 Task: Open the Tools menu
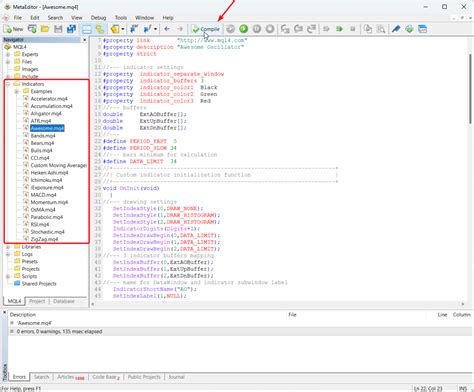coord(121,18)
